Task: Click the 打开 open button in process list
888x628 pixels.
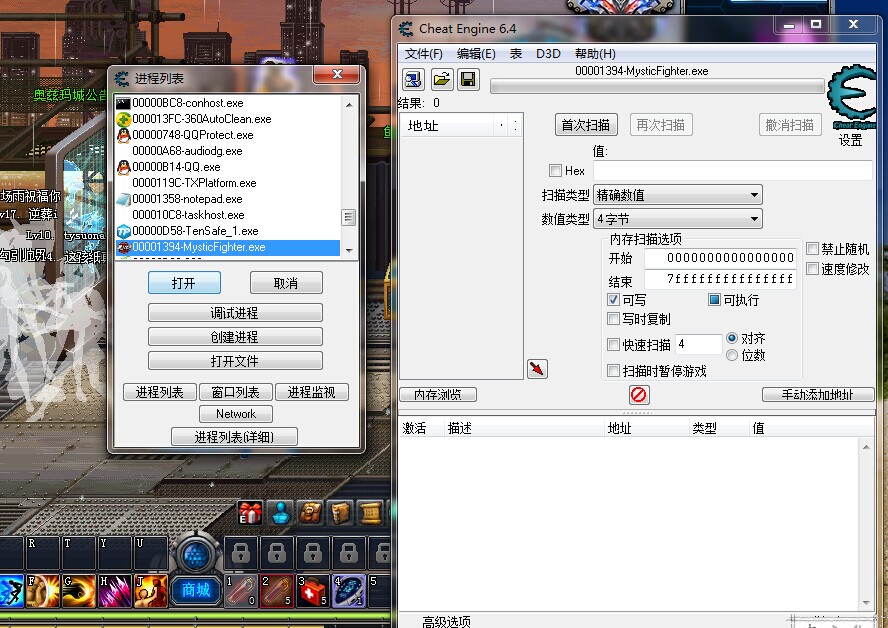Action: (184, 283)
